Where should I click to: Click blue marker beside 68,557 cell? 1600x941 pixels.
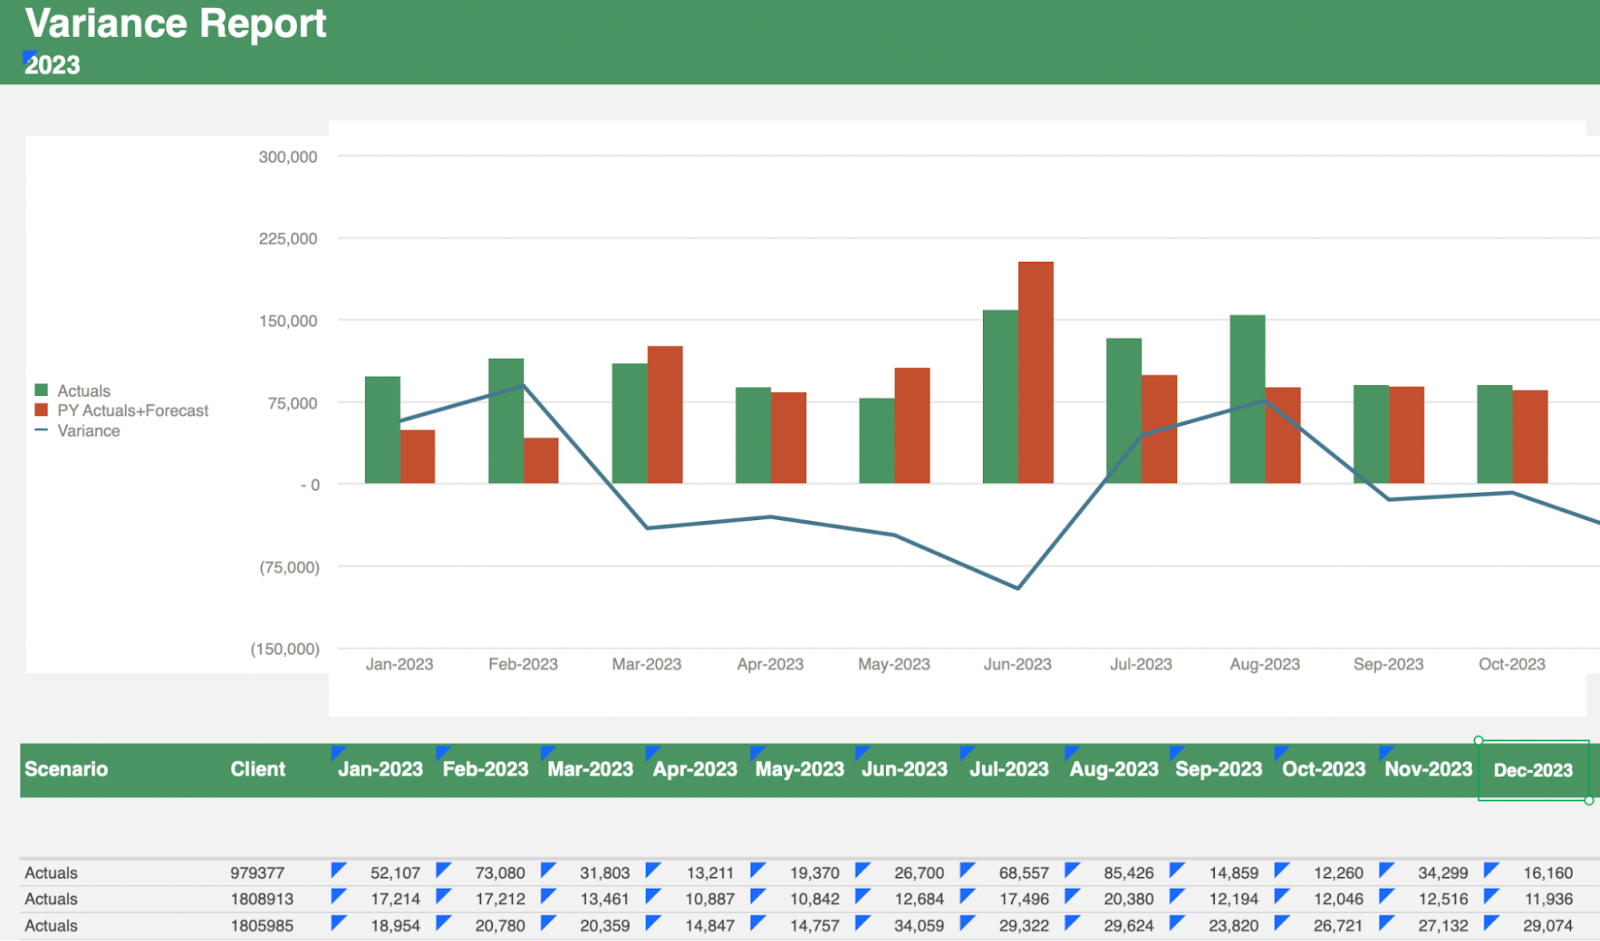click(967, 870)
